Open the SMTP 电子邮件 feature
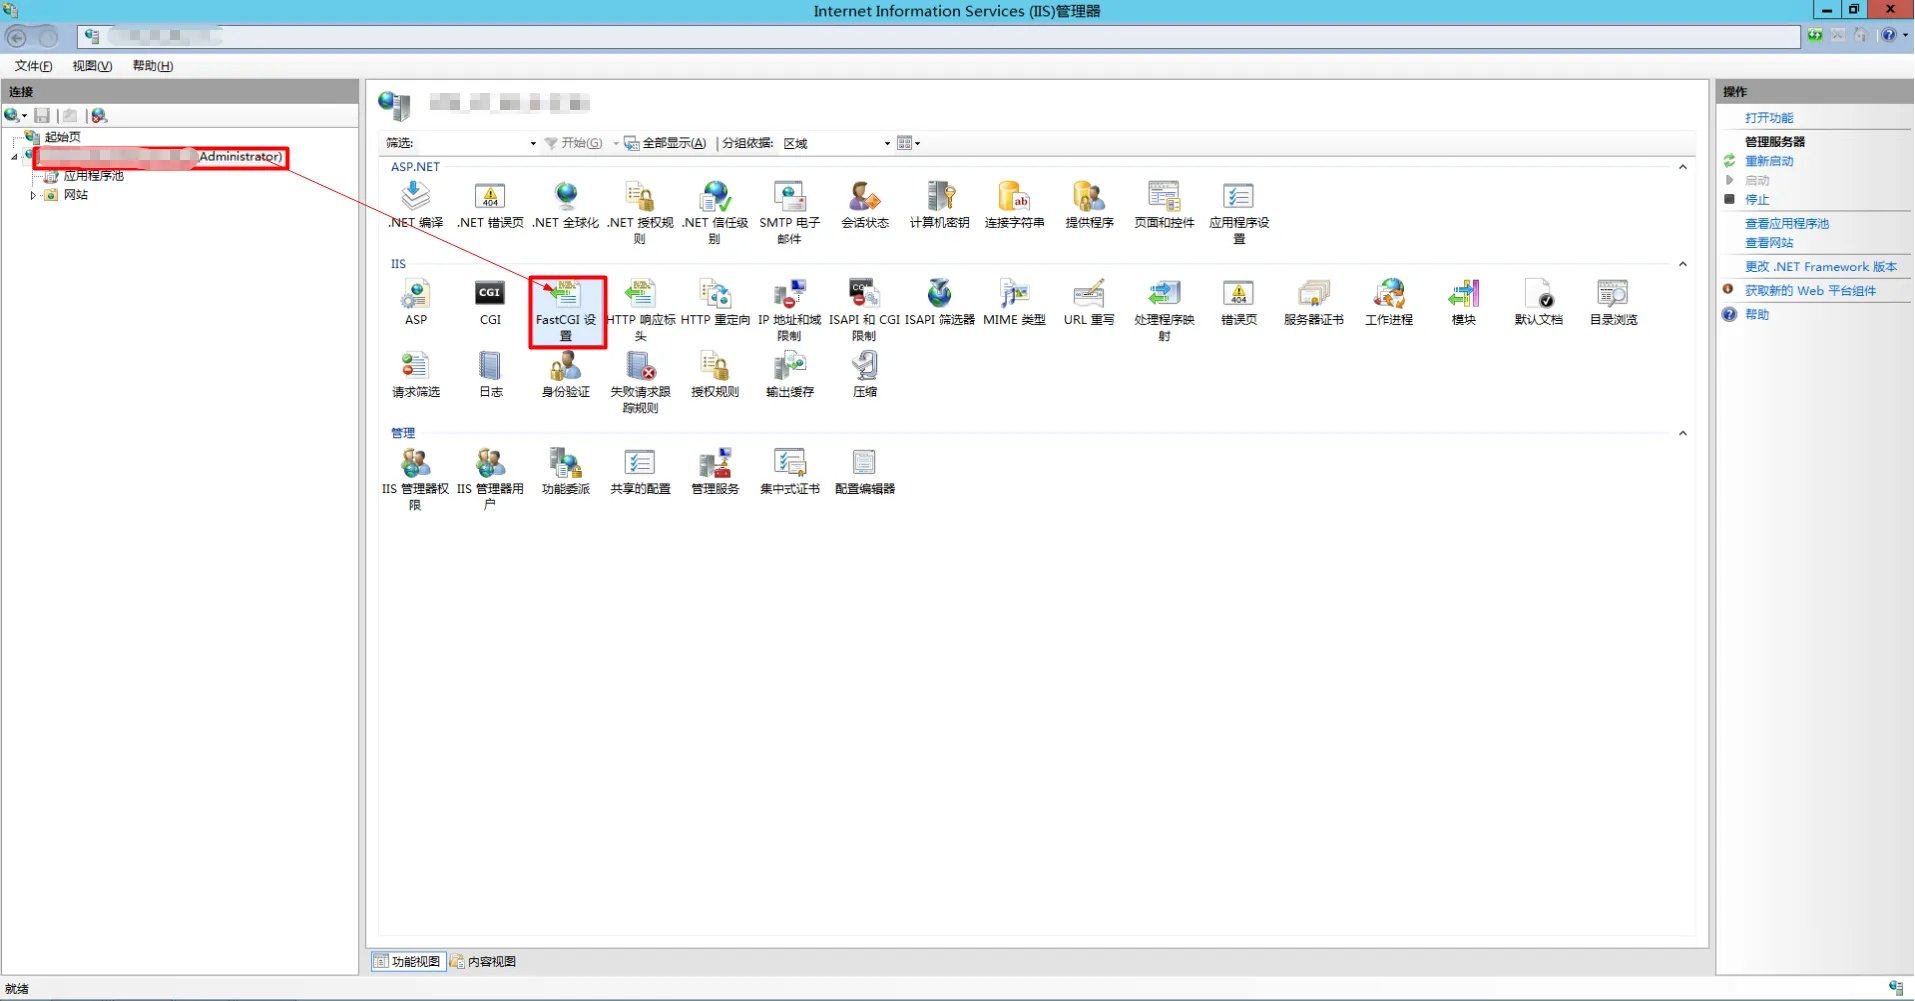Viewport: 1915px width, 1001px height. click(x=790, y=212)
